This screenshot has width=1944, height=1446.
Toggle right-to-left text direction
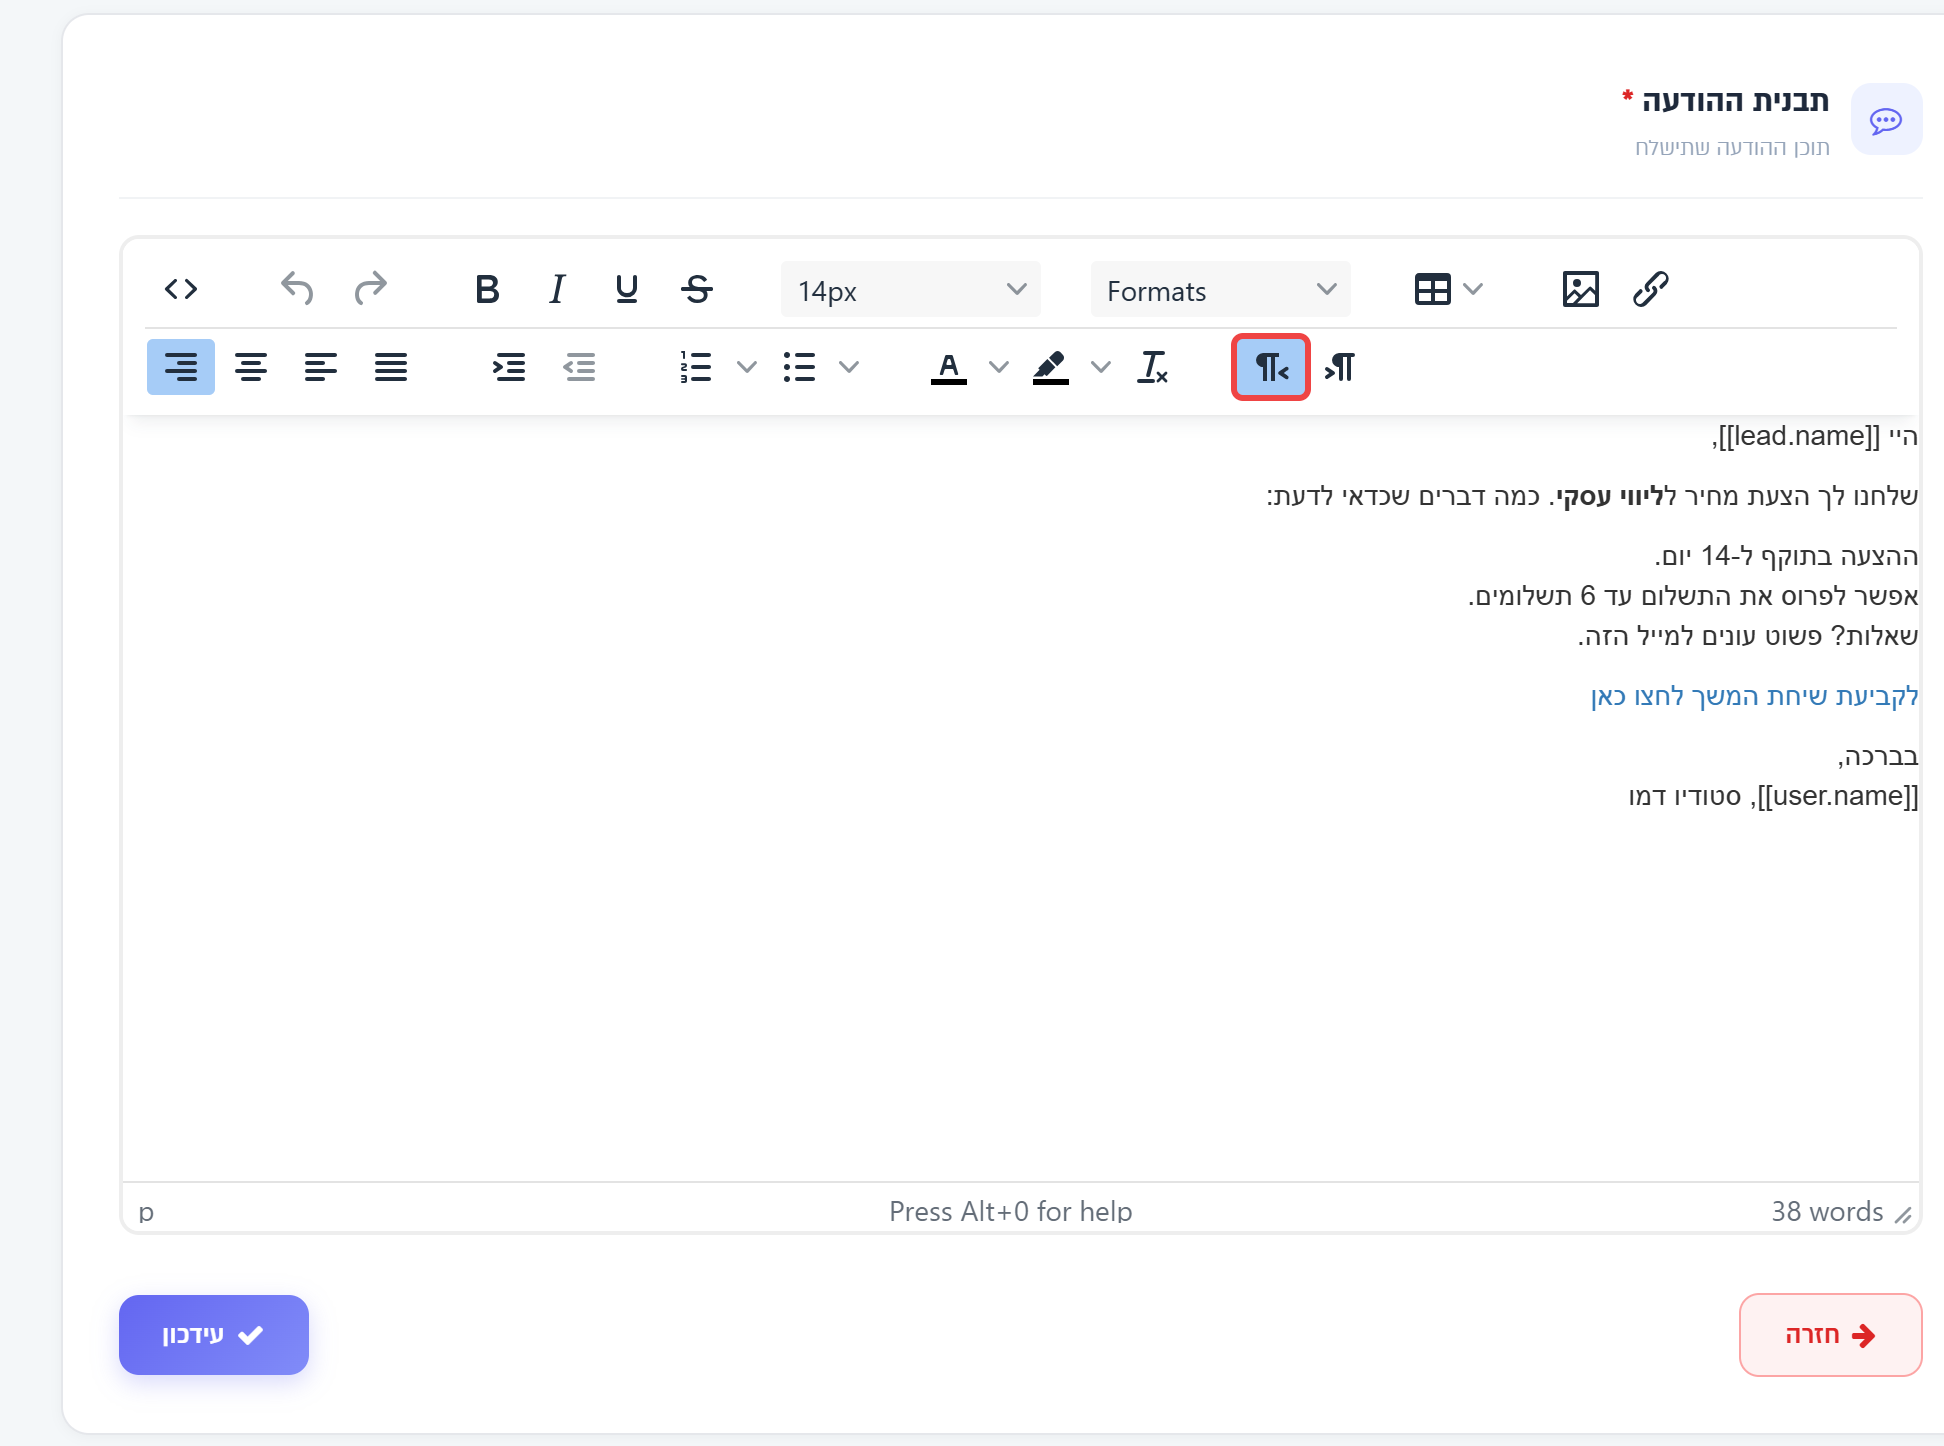[x=1271, y=368]
